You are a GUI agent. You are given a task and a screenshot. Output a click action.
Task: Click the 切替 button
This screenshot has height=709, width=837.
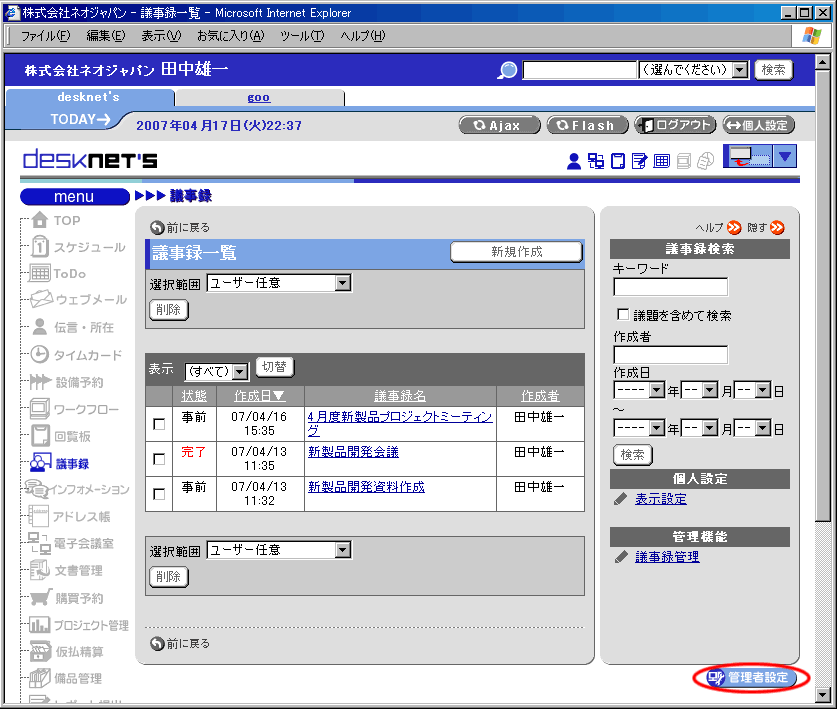click(275, 367)
